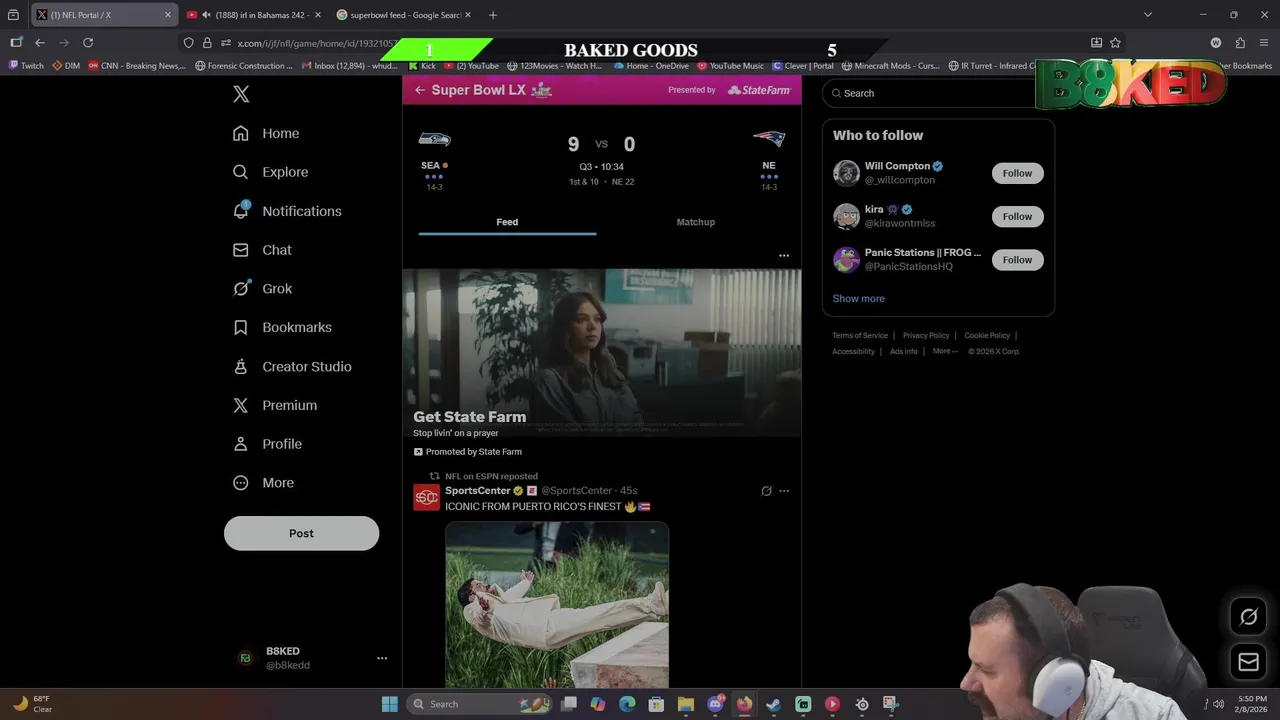Open the Bookmarks icon in sidebar
This screenshot has width=1280, height=720.
click(x=240, y=327)
